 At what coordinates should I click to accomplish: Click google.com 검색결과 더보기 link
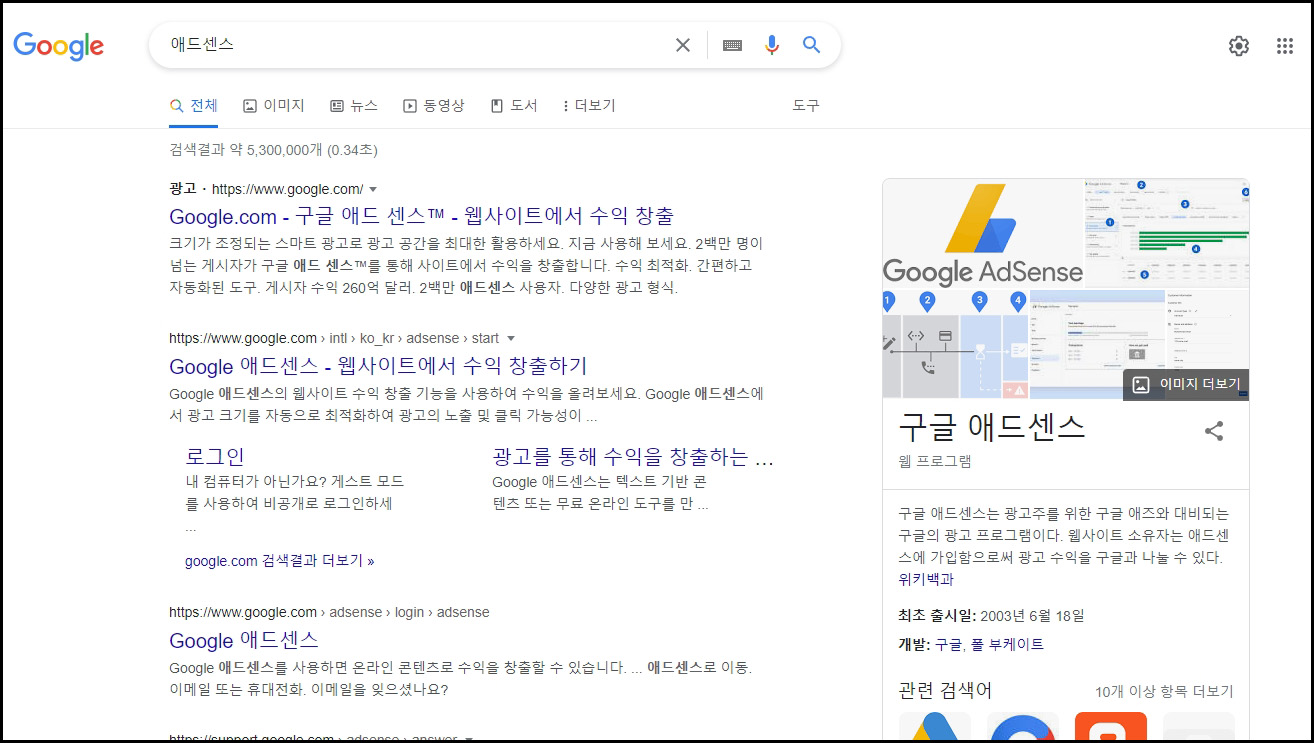tap(279, 561)
